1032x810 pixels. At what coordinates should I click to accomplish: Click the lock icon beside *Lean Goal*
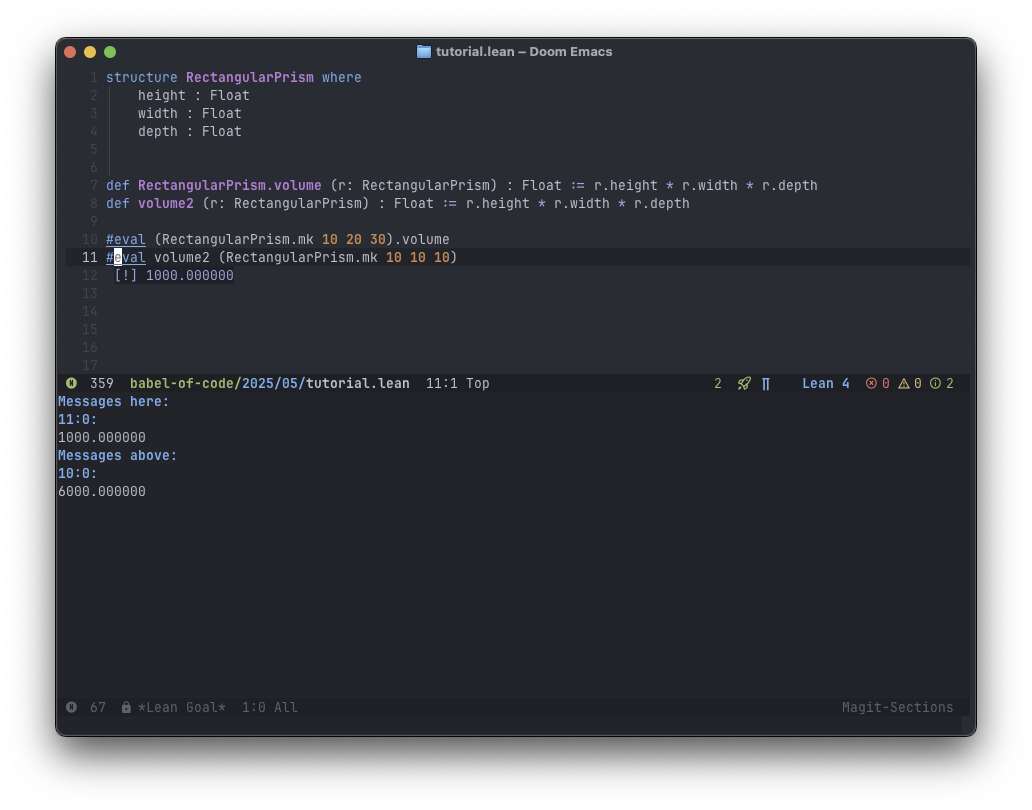pos(126,707)
